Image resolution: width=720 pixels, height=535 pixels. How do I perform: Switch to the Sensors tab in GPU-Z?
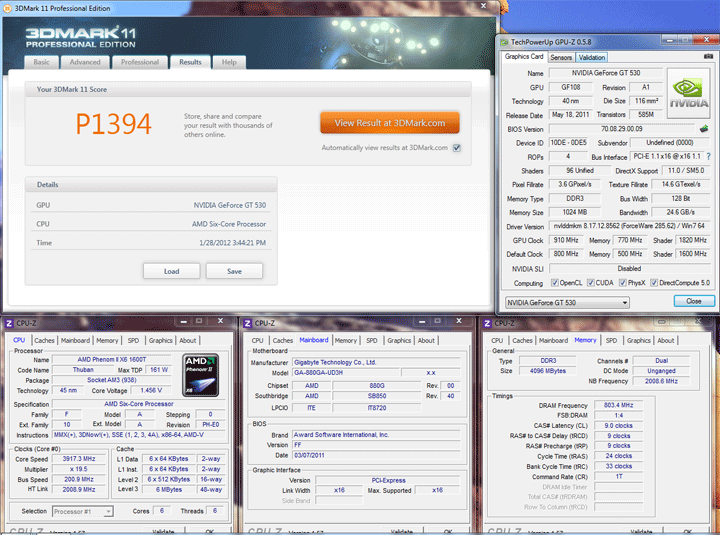[561, 57]
